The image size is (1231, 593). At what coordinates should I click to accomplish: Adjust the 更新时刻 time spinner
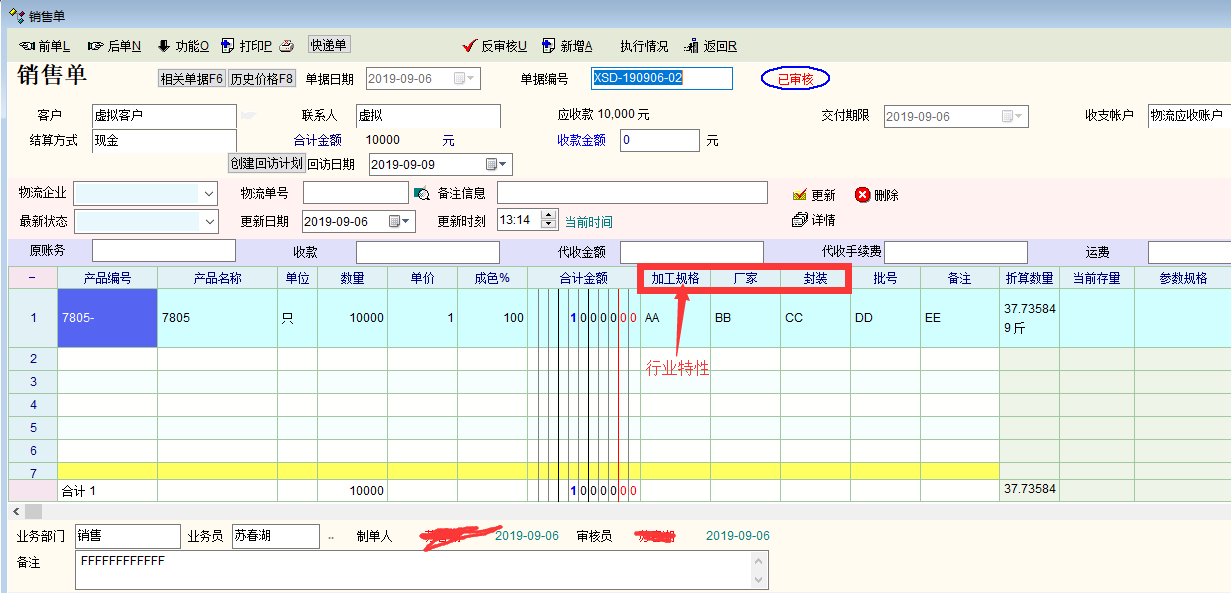tap(548, 220)
